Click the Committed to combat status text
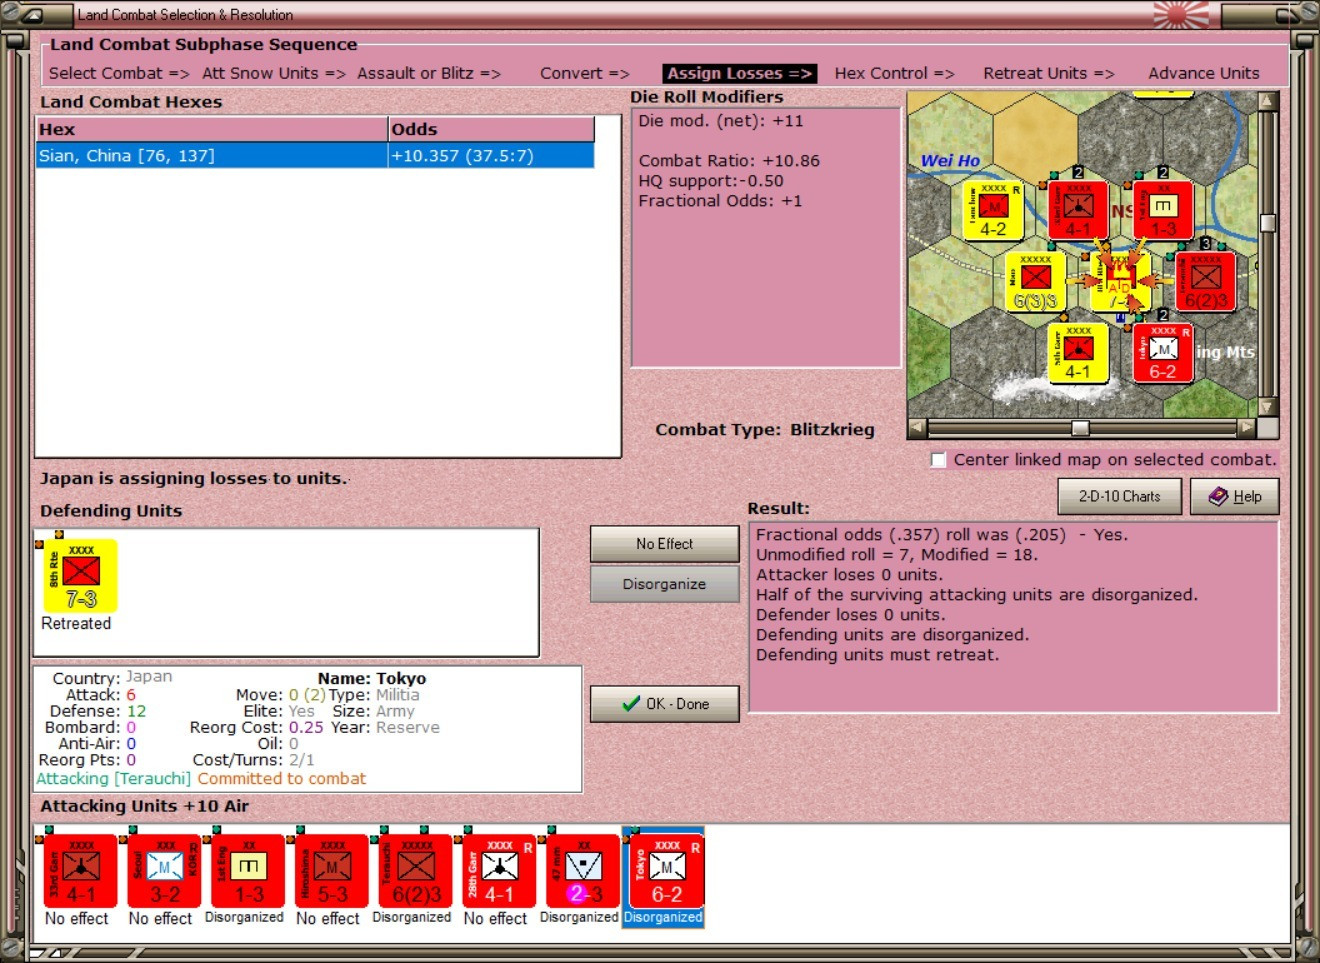Screen dimensions: 1320x963 tap(282, 779)
